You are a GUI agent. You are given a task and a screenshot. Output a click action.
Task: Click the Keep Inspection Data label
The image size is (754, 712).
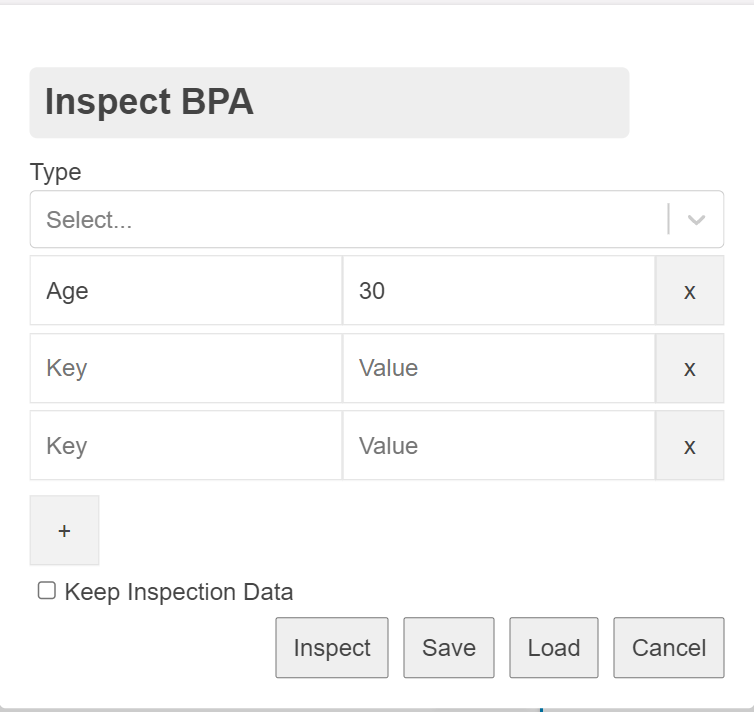pyautogui.click(x=178, y=592)
